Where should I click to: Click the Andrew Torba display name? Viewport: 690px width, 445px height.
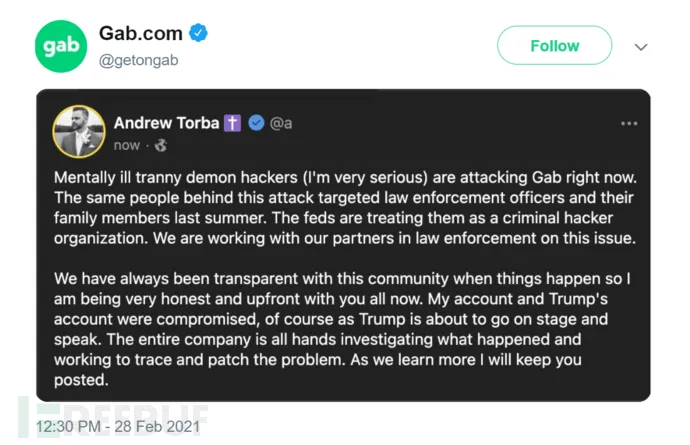[x=167, y=123]
